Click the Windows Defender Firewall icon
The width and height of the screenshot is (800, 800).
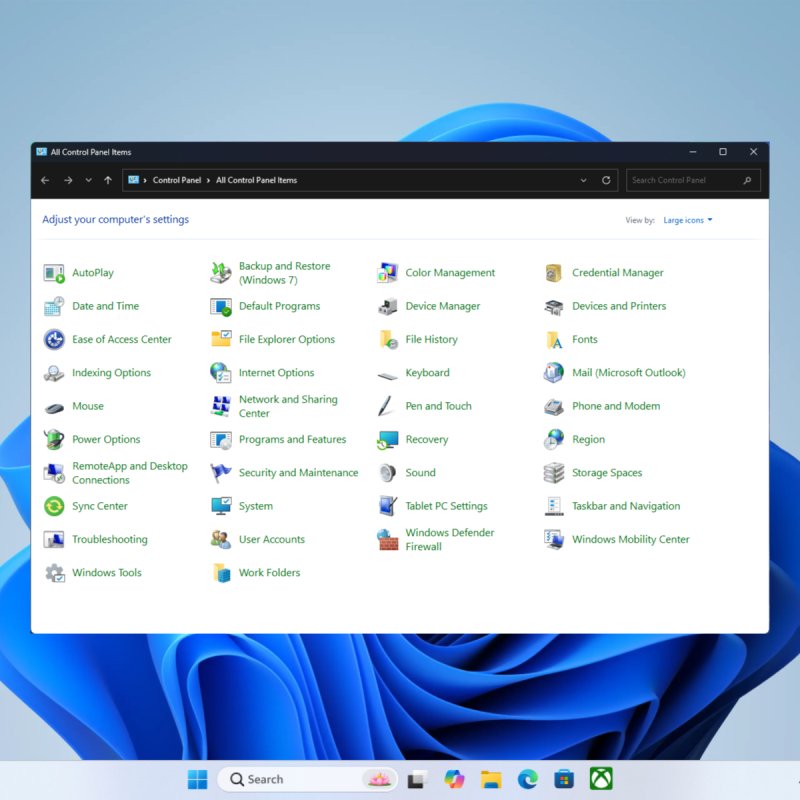click(x=388, y=540)
